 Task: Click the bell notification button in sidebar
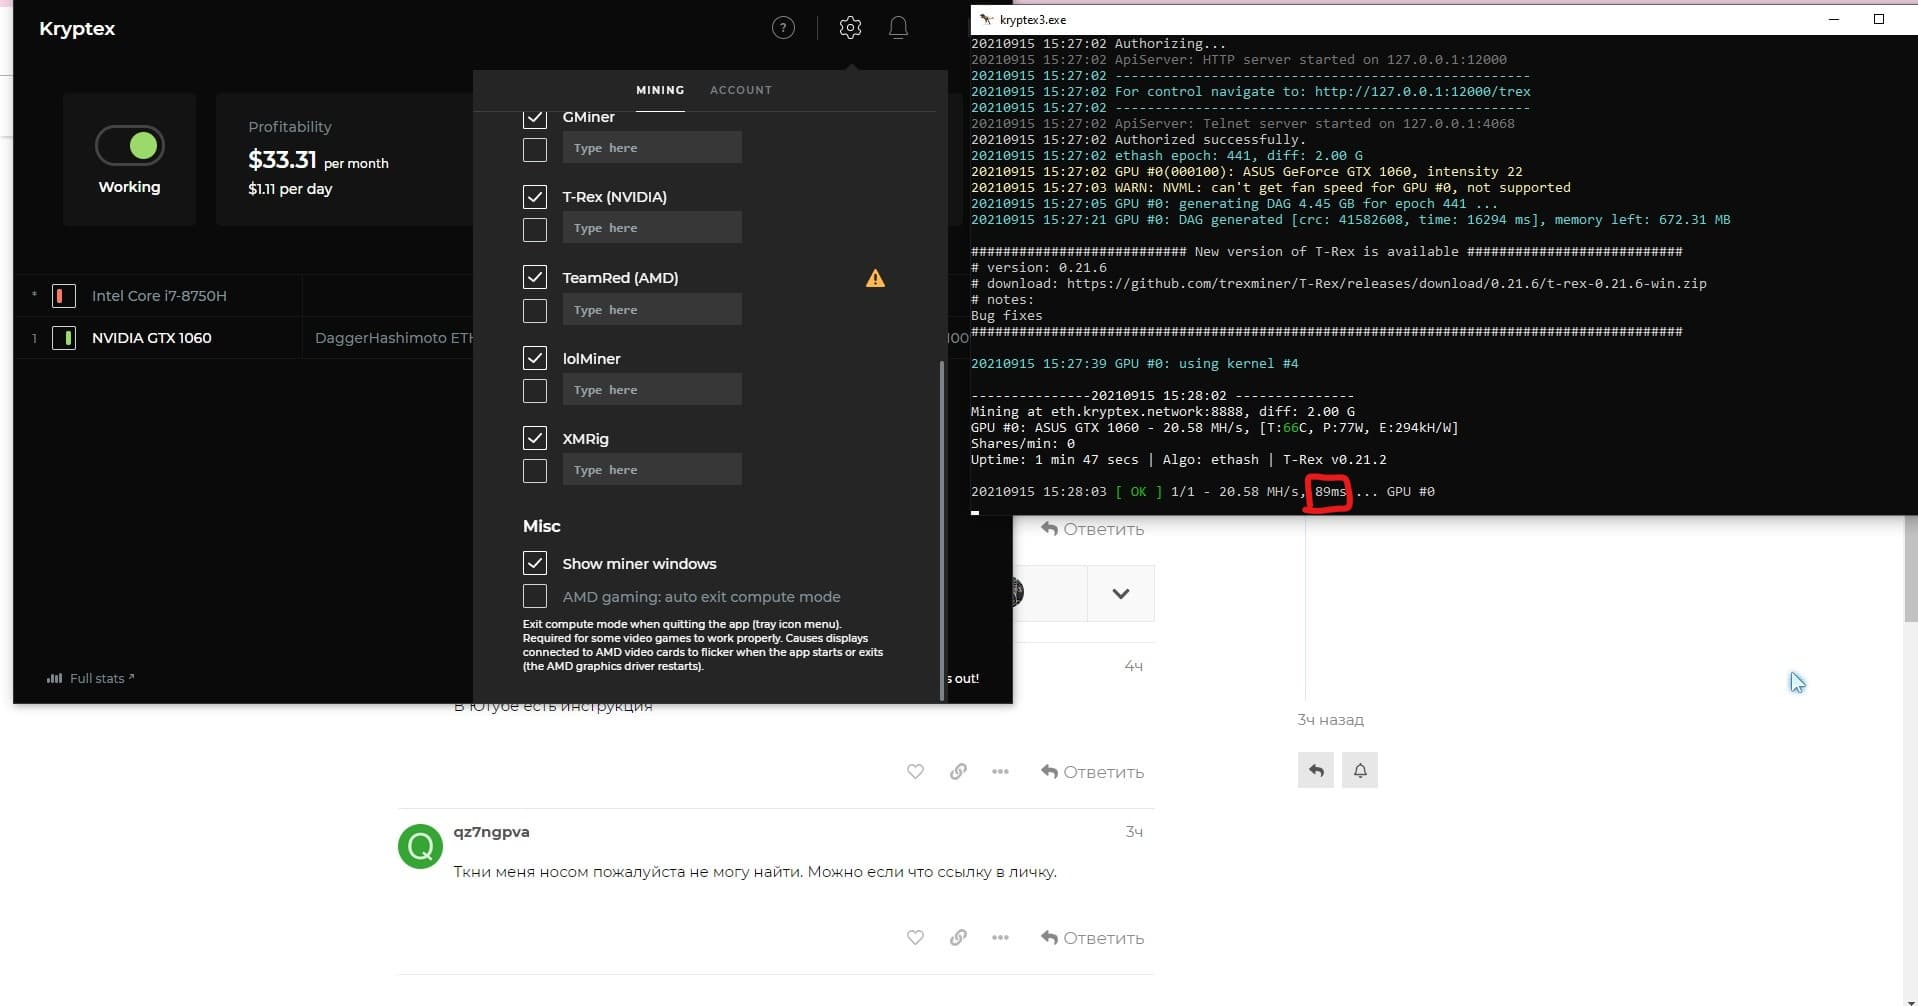[1360, 770]
